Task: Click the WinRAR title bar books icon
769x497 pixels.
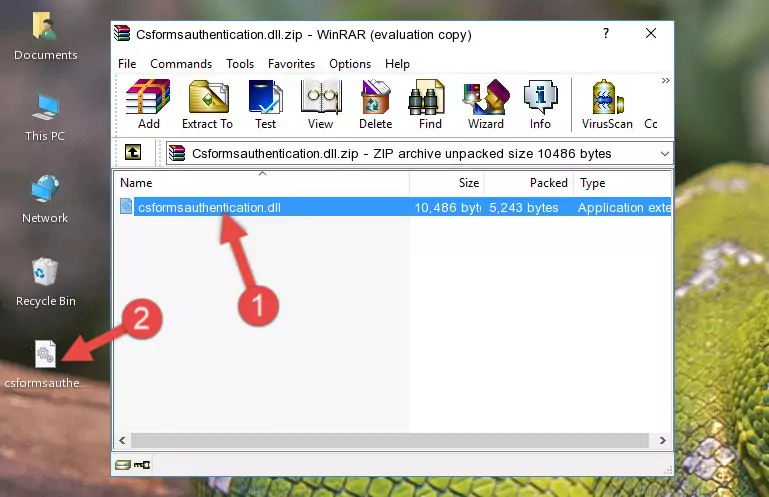Action: click(122, 33)
